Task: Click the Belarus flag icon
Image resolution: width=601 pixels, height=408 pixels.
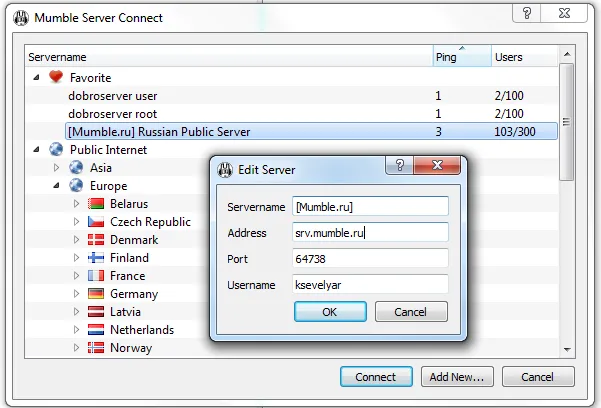Action: click(96, 204)
